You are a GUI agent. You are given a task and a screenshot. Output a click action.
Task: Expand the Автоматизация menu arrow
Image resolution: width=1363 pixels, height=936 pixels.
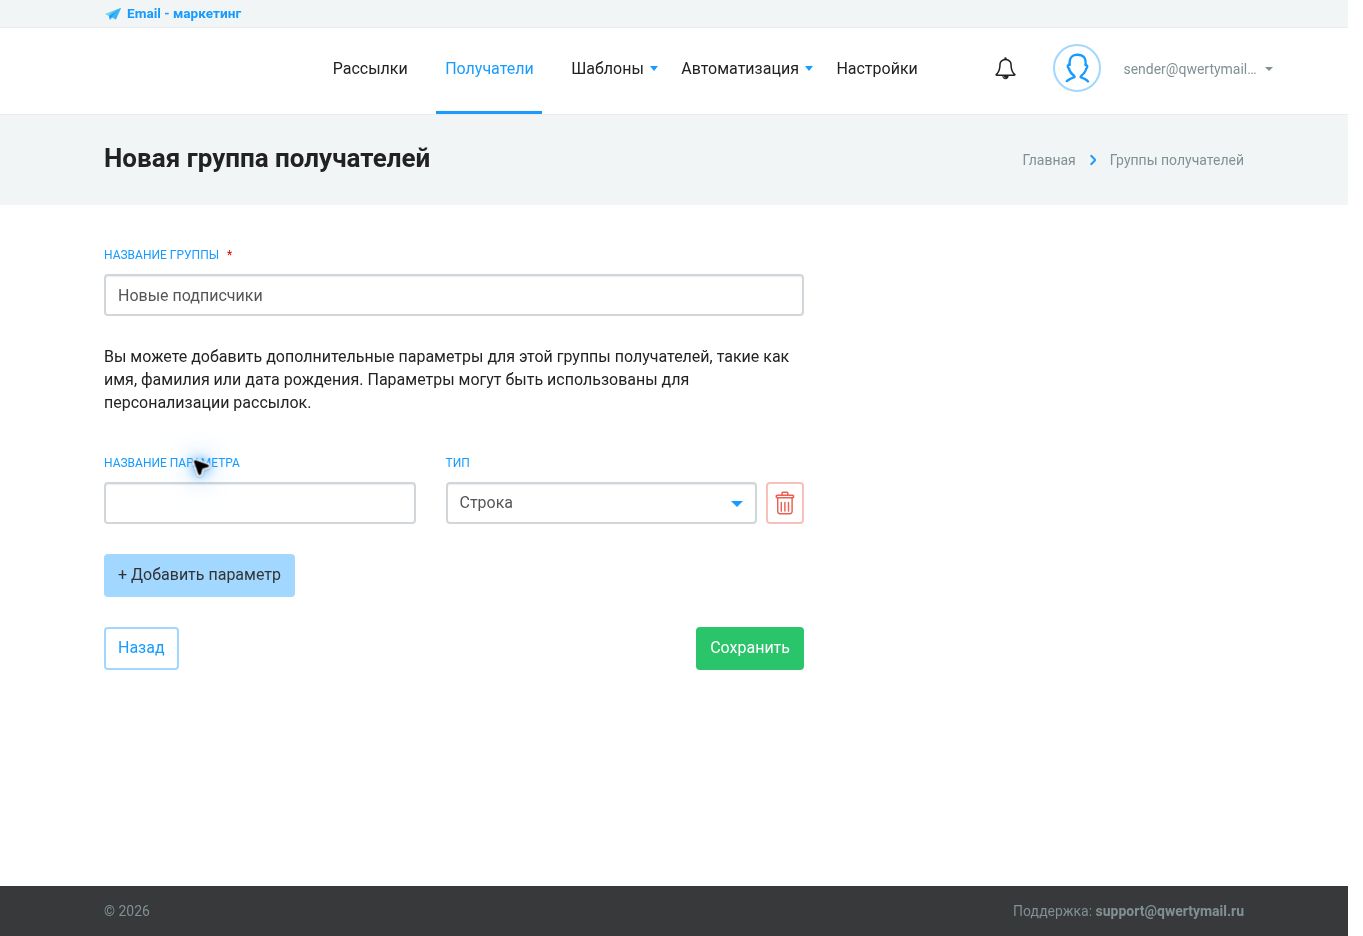(809, 68)
